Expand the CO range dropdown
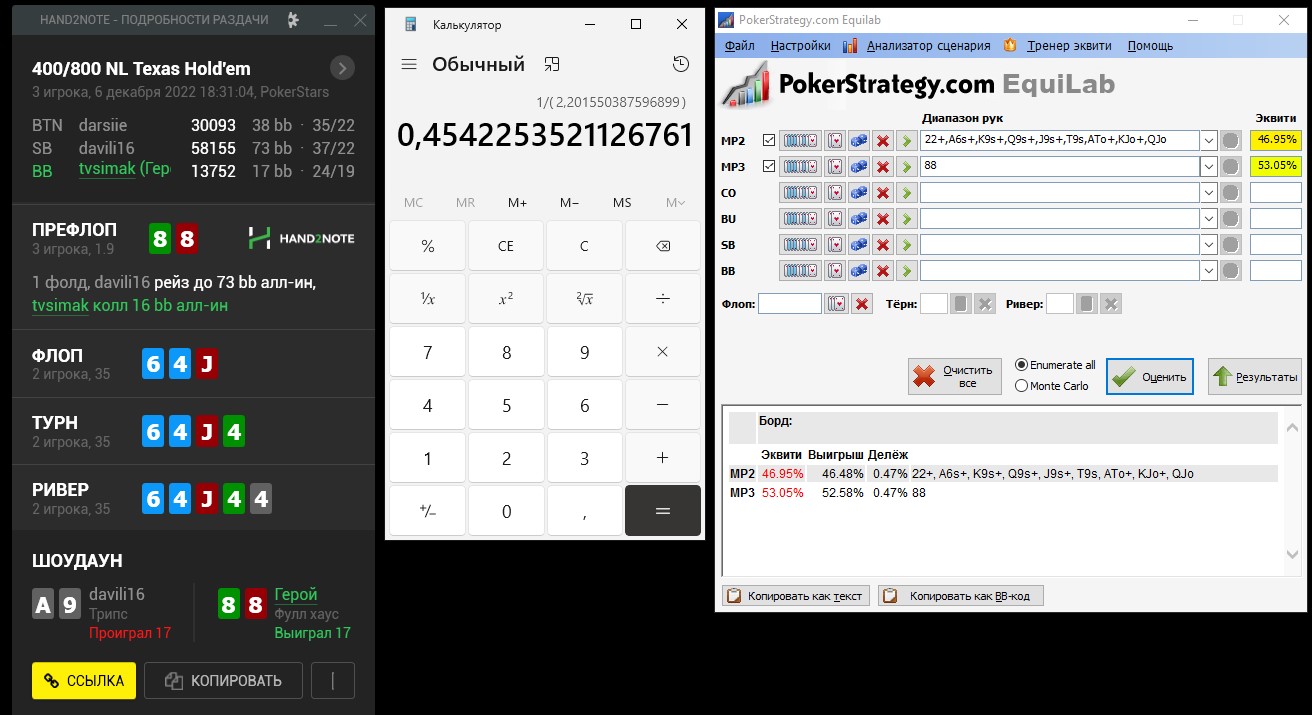 pyautogui.click(x=1209, y=192)
